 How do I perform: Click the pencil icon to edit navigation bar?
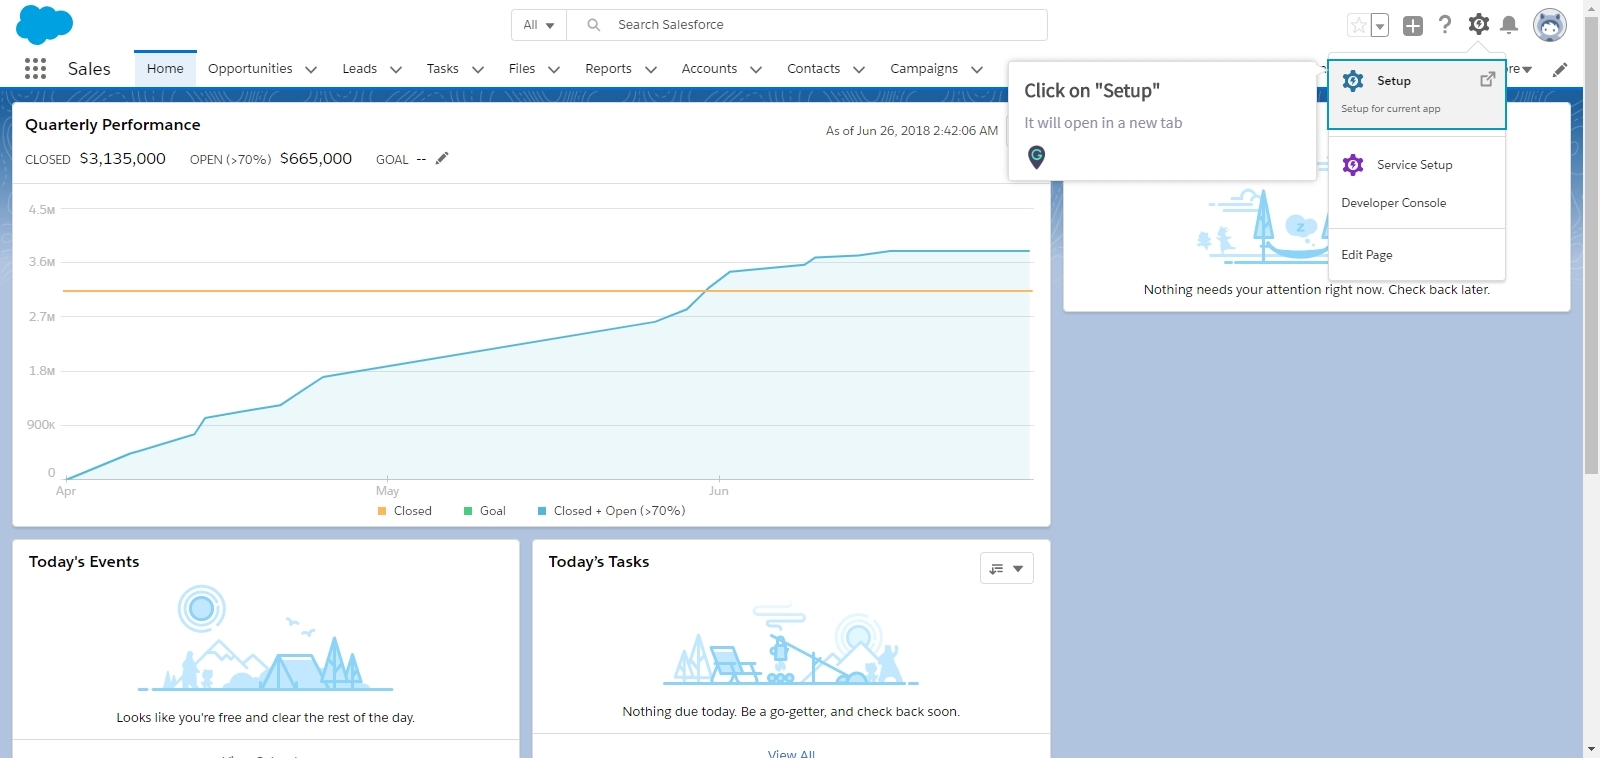pos(1560,69)
